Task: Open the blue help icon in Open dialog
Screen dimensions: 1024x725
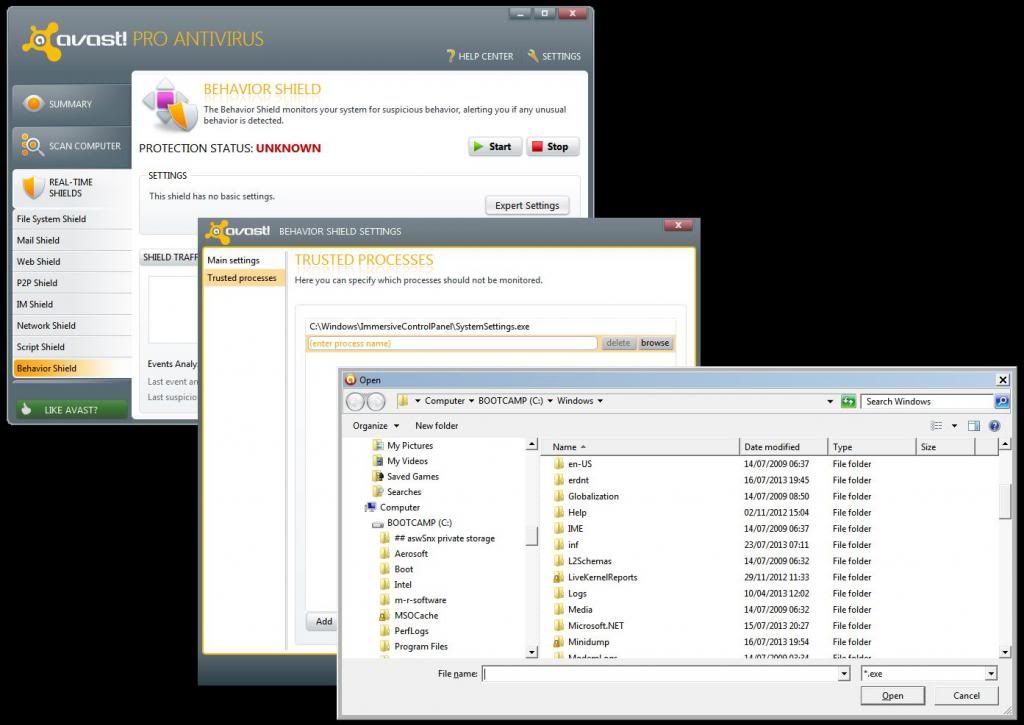Action: 994,426
